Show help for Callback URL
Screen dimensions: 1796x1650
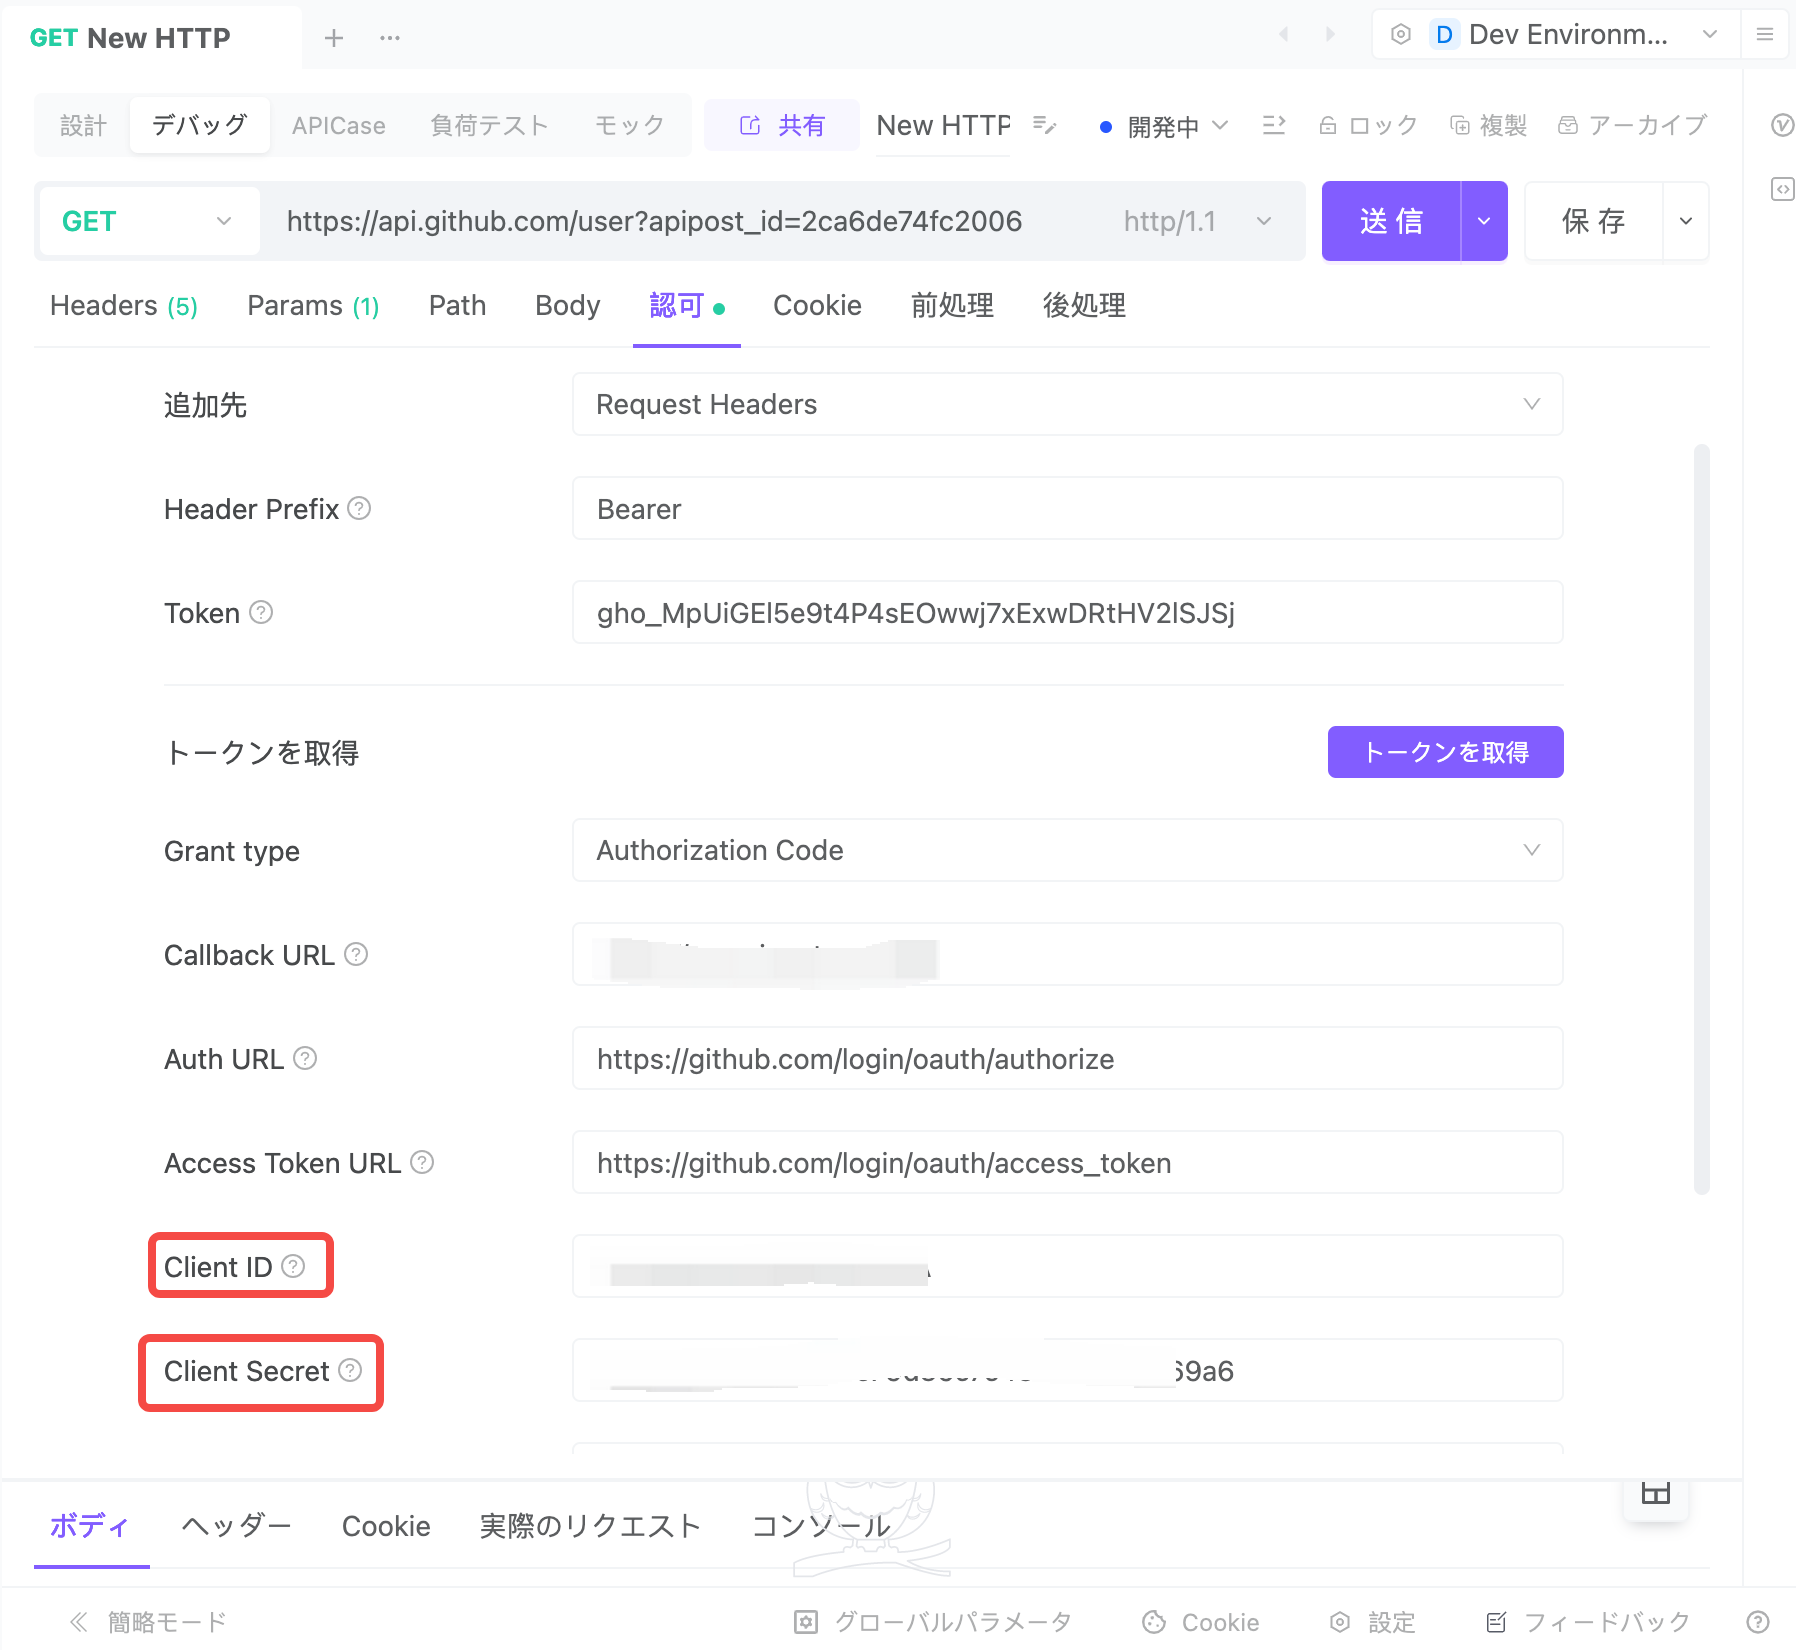tap(356, 954)
